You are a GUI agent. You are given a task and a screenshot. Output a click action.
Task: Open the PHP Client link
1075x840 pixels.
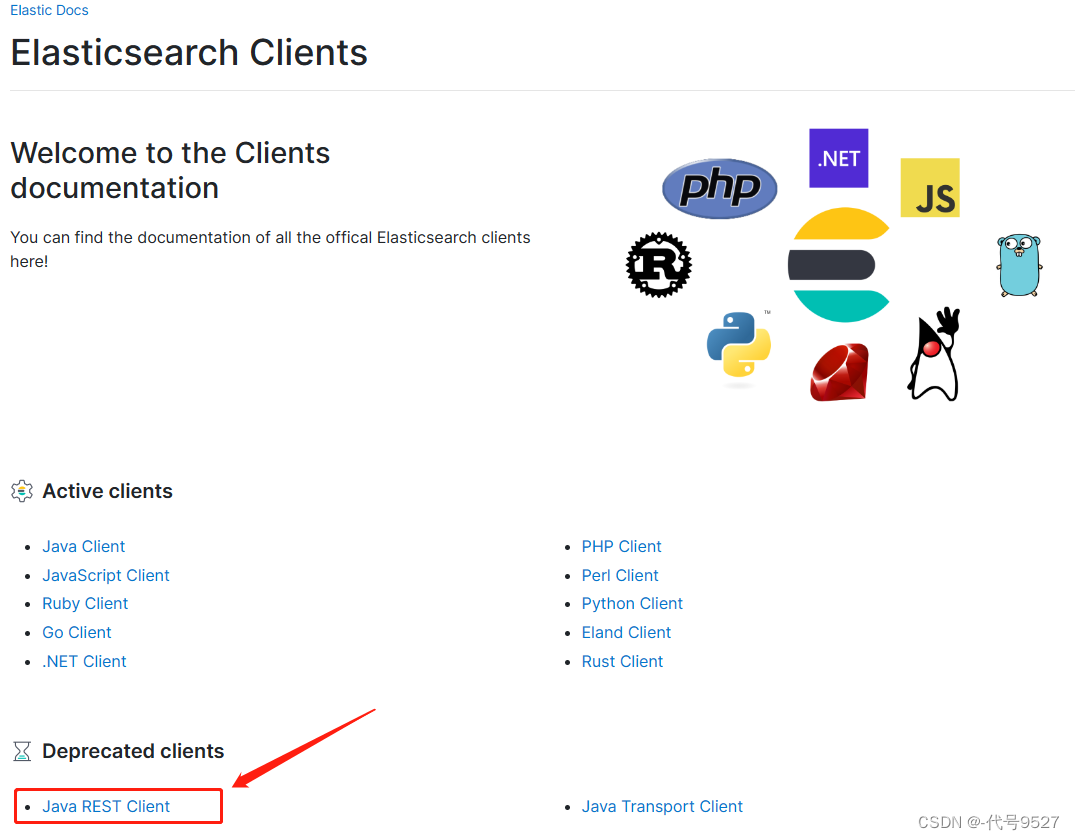click(622, 547)
